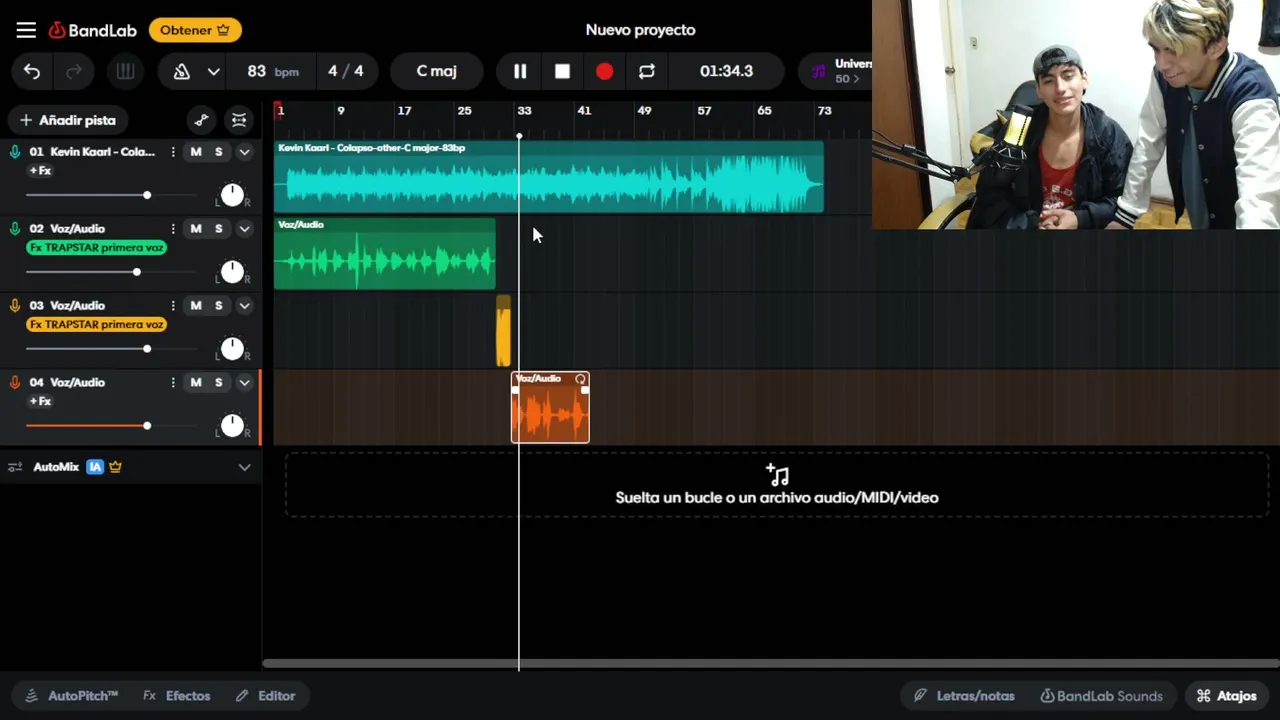Stop playback
This screenshot has width=1280, height=720.
[562, 71]
